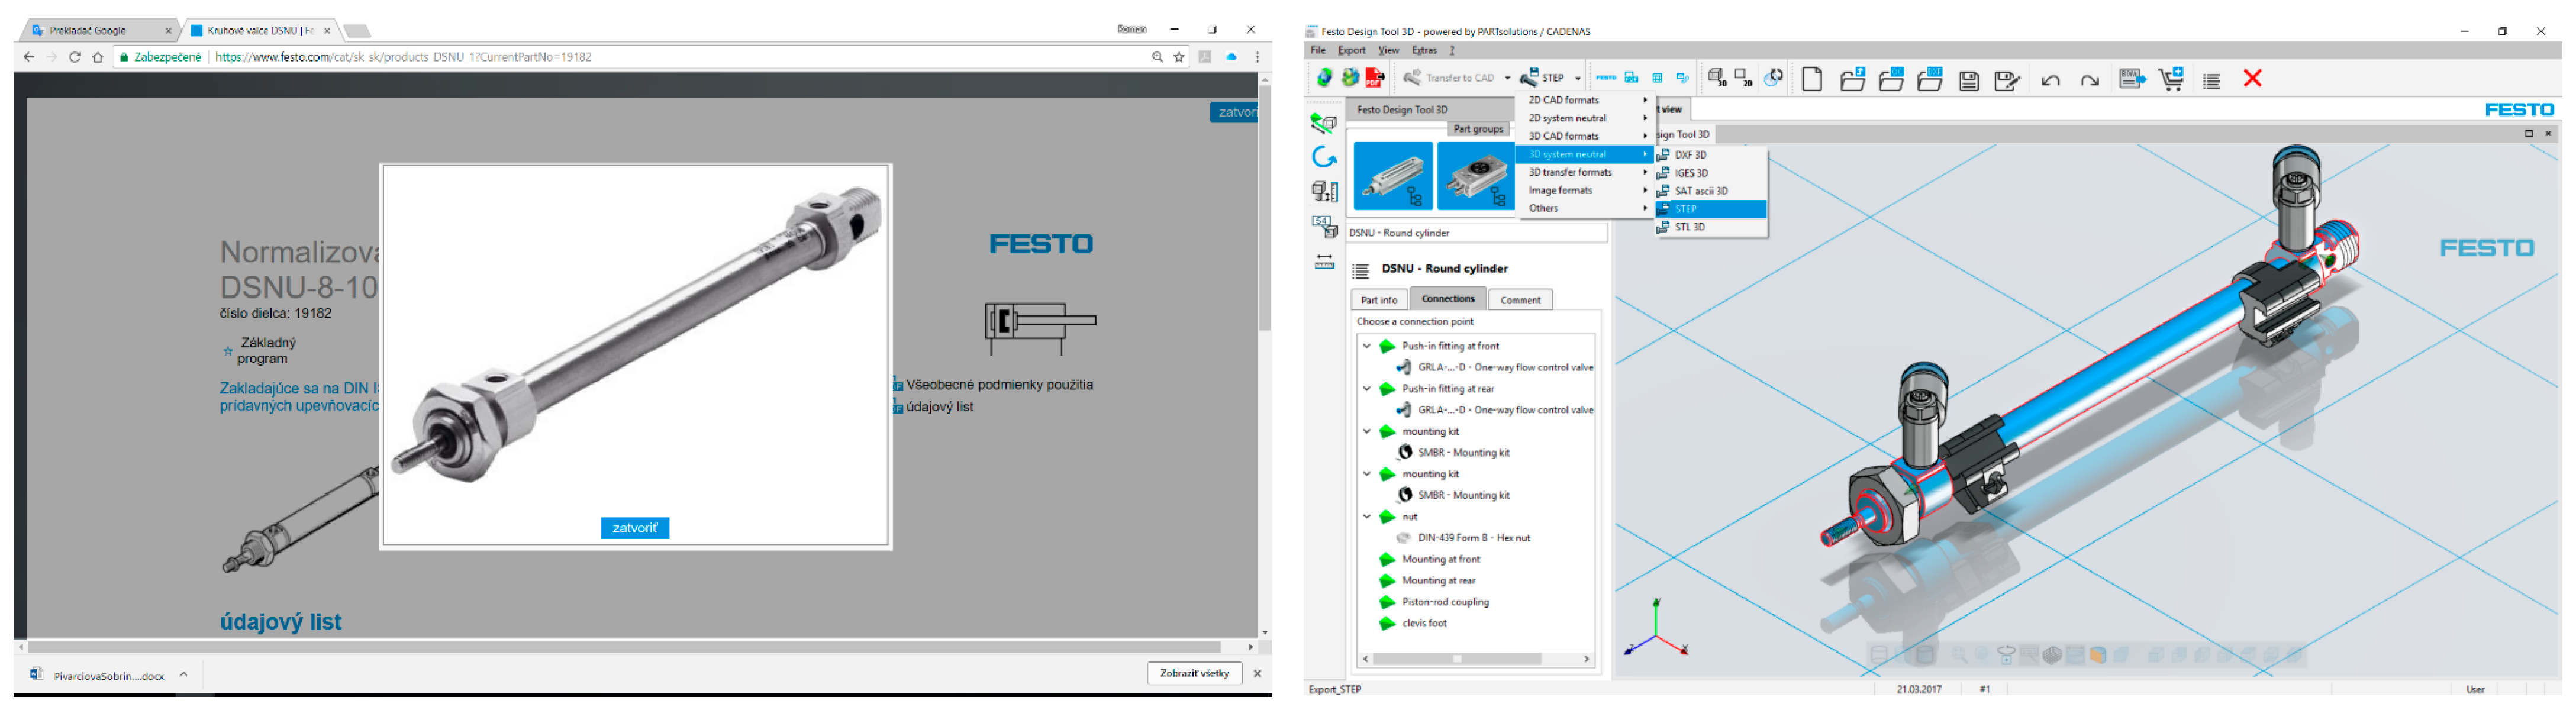
Task: Switch to the Part info tab
Action: [1379, 300]
